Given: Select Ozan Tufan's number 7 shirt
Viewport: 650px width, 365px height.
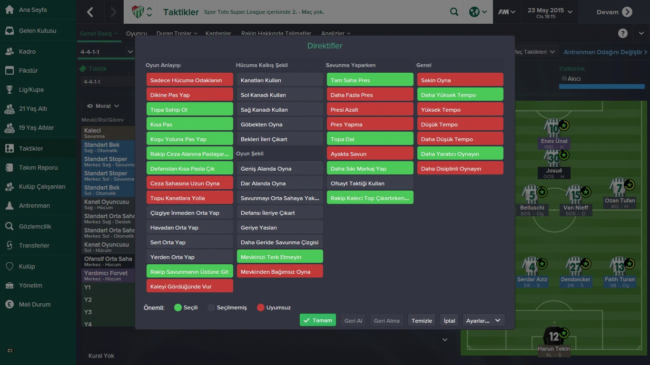Looking at the screenshot, I should 620,187.
